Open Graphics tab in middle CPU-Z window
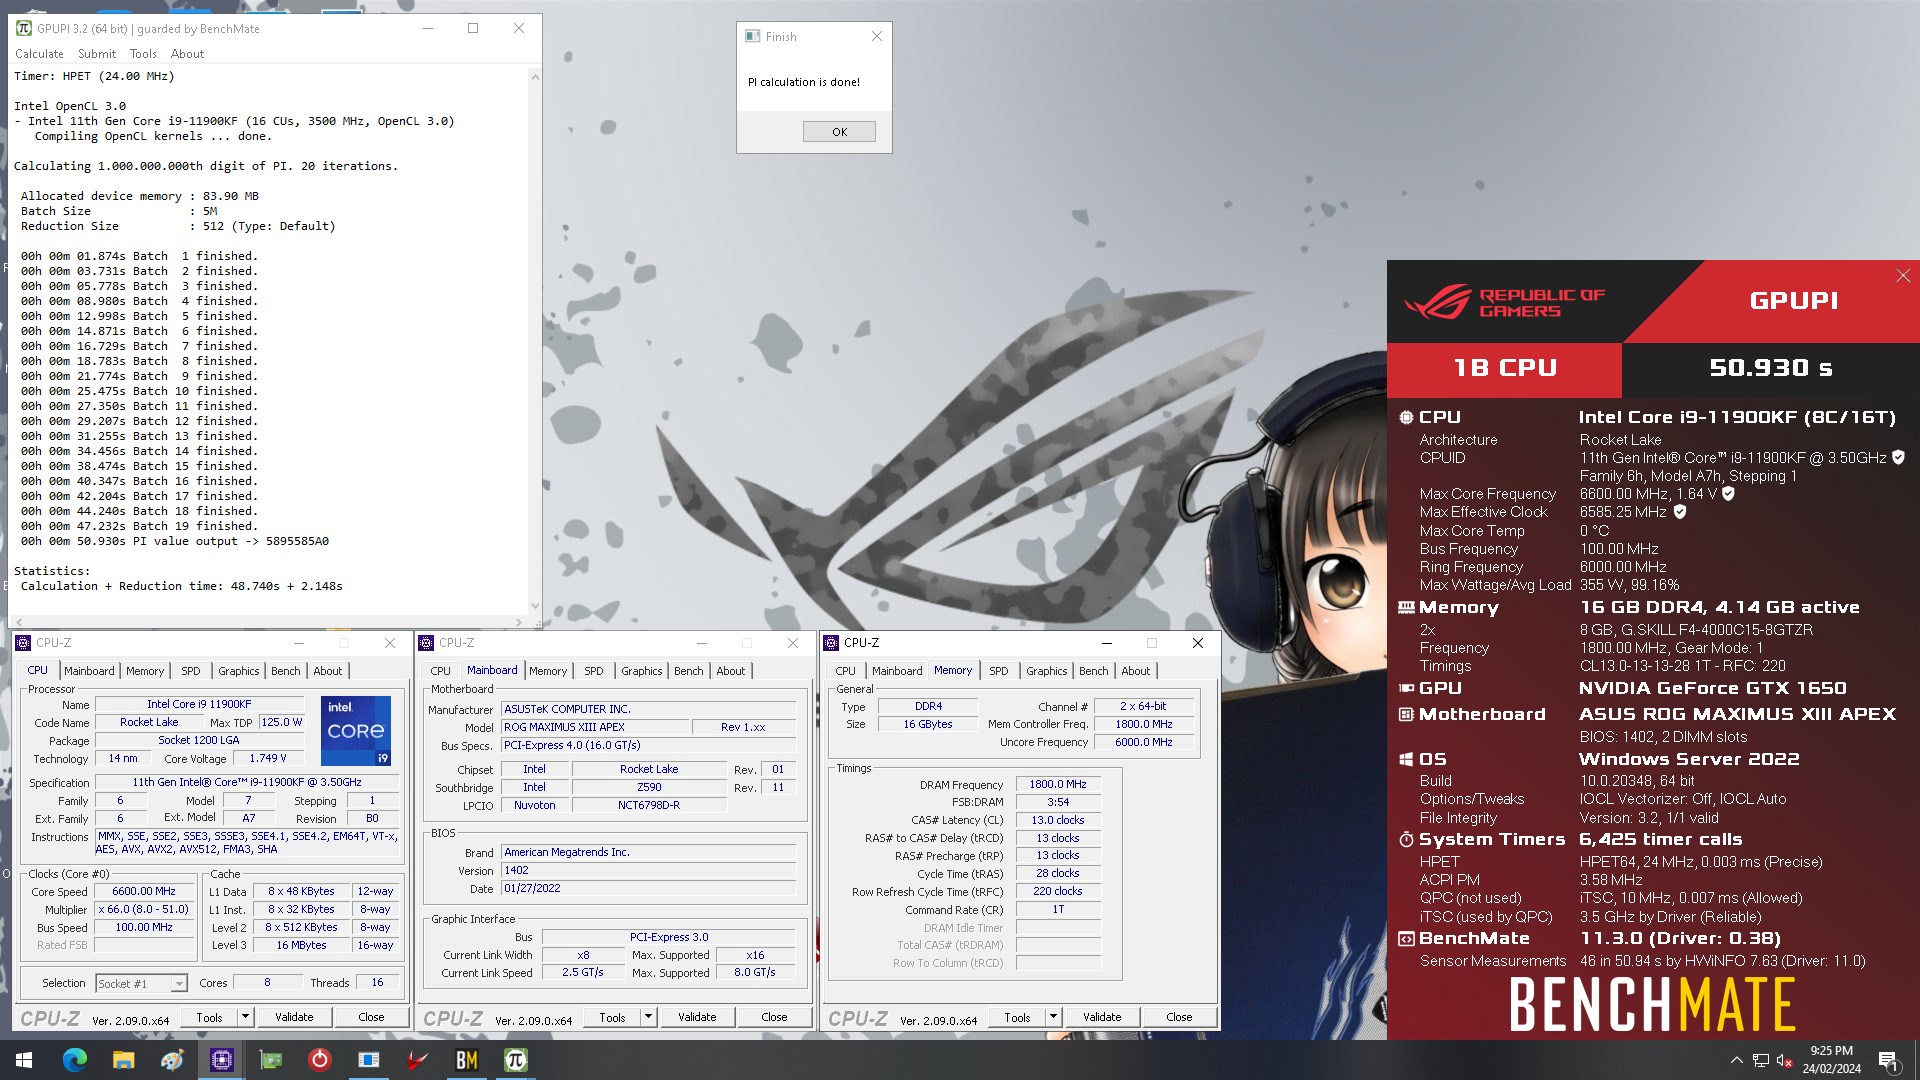This screenshot has width=1920, height=1080. (x=641, y=671)
